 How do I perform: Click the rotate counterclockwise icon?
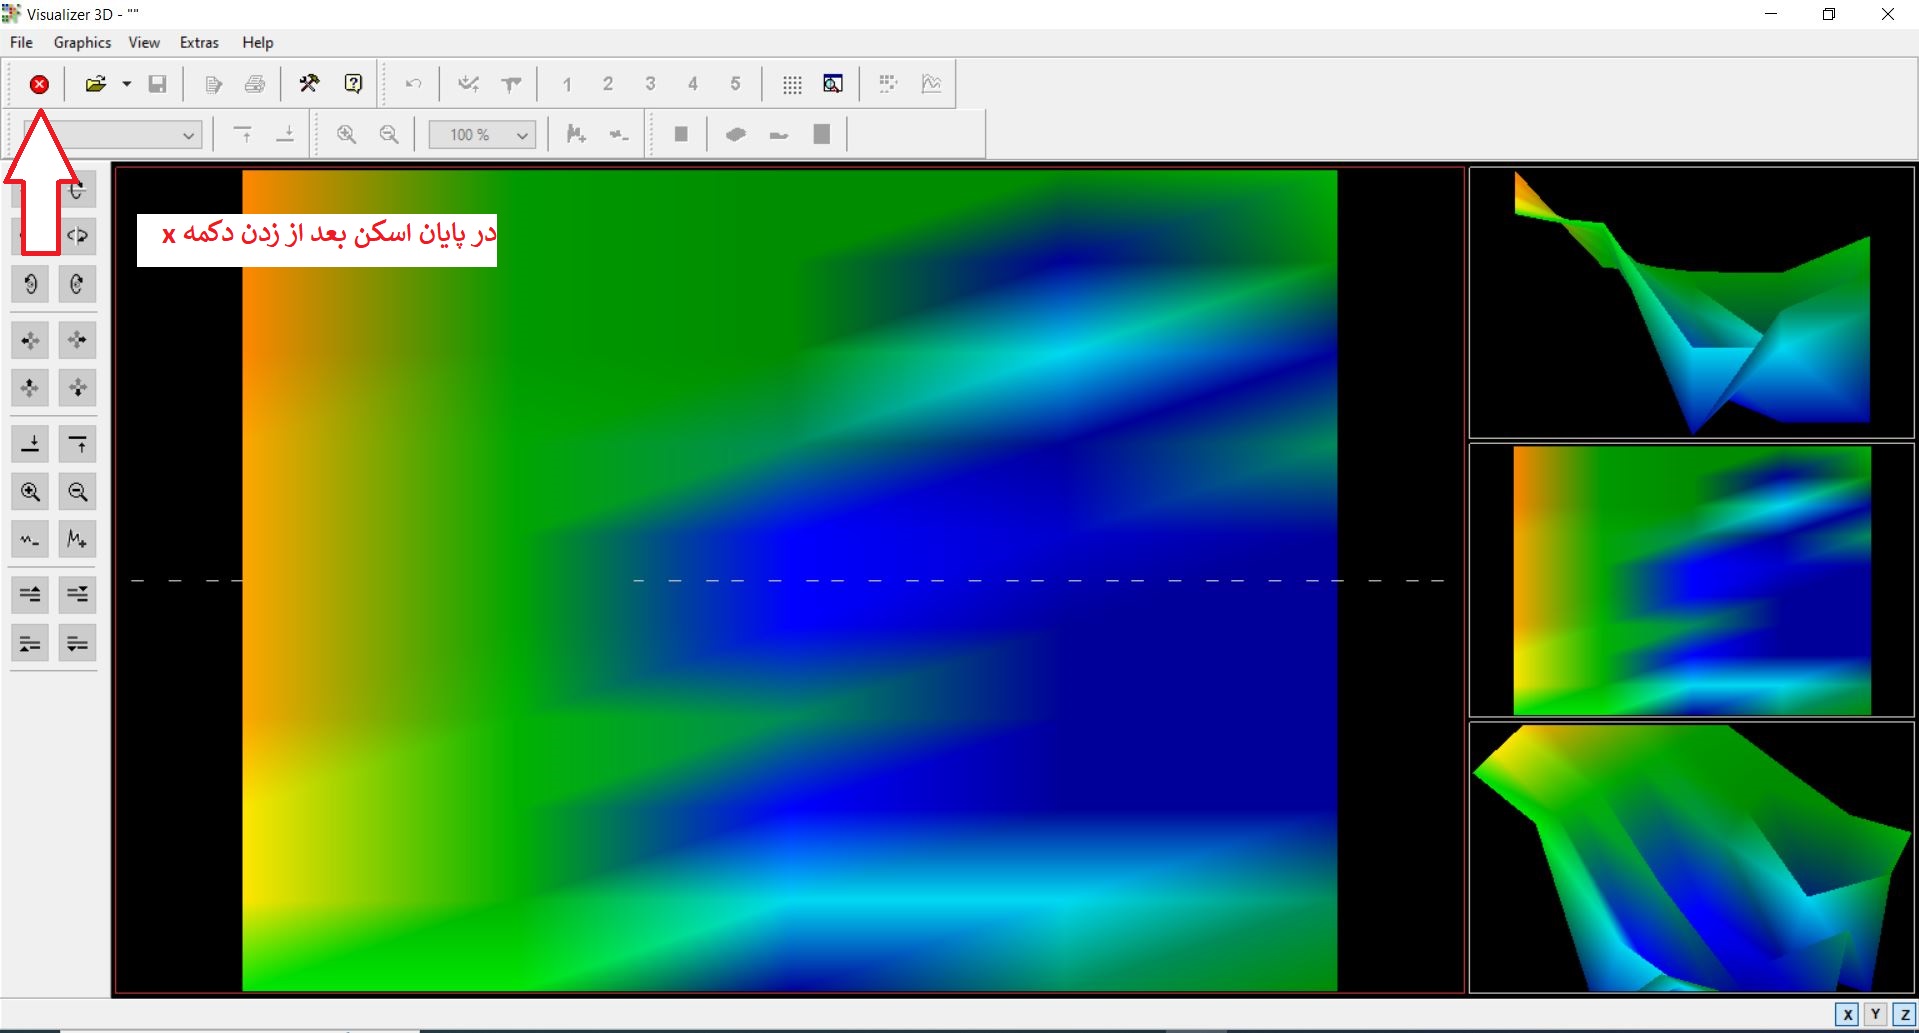30,284
